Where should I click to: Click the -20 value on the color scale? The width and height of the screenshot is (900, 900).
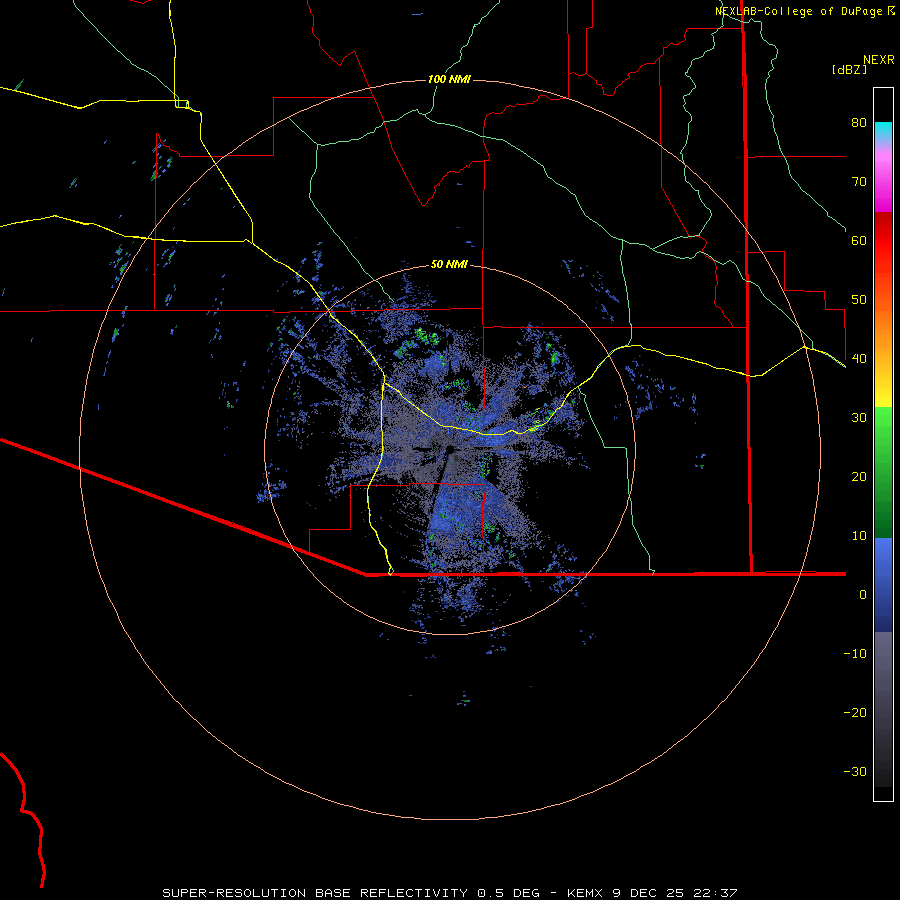[855, 713]
